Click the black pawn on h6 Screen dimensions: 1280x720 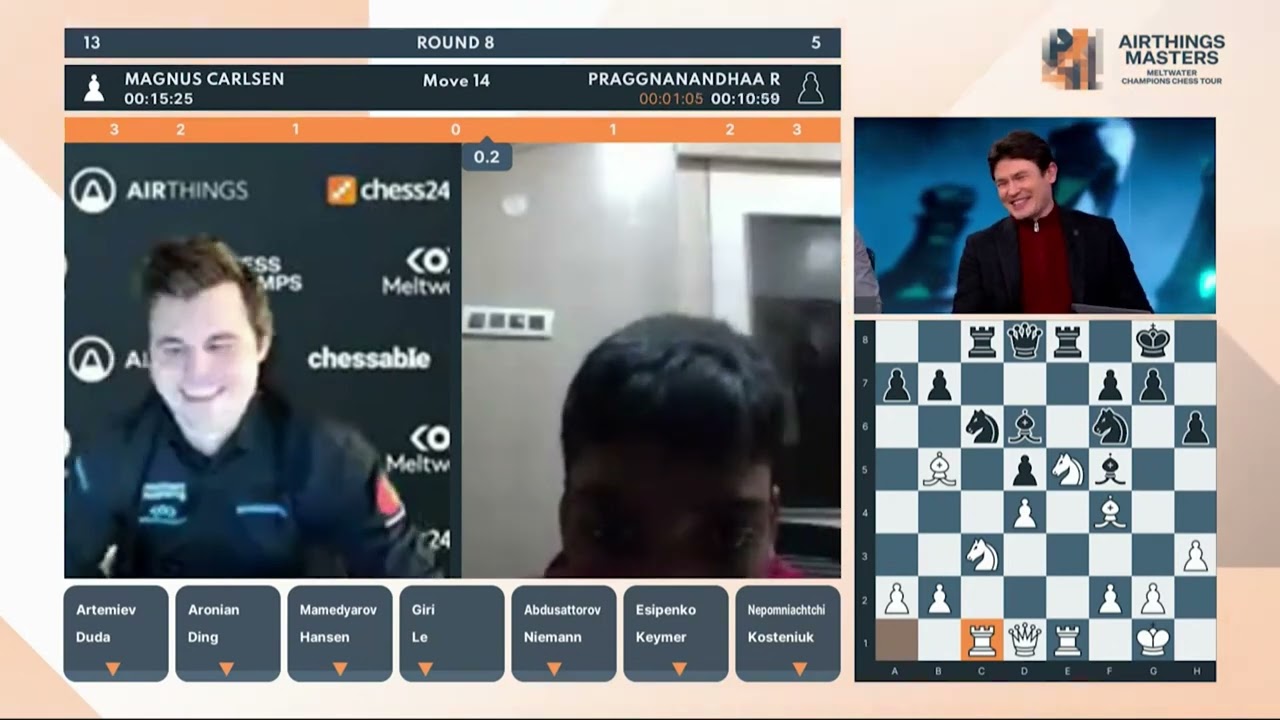(x=1196, y=427)
